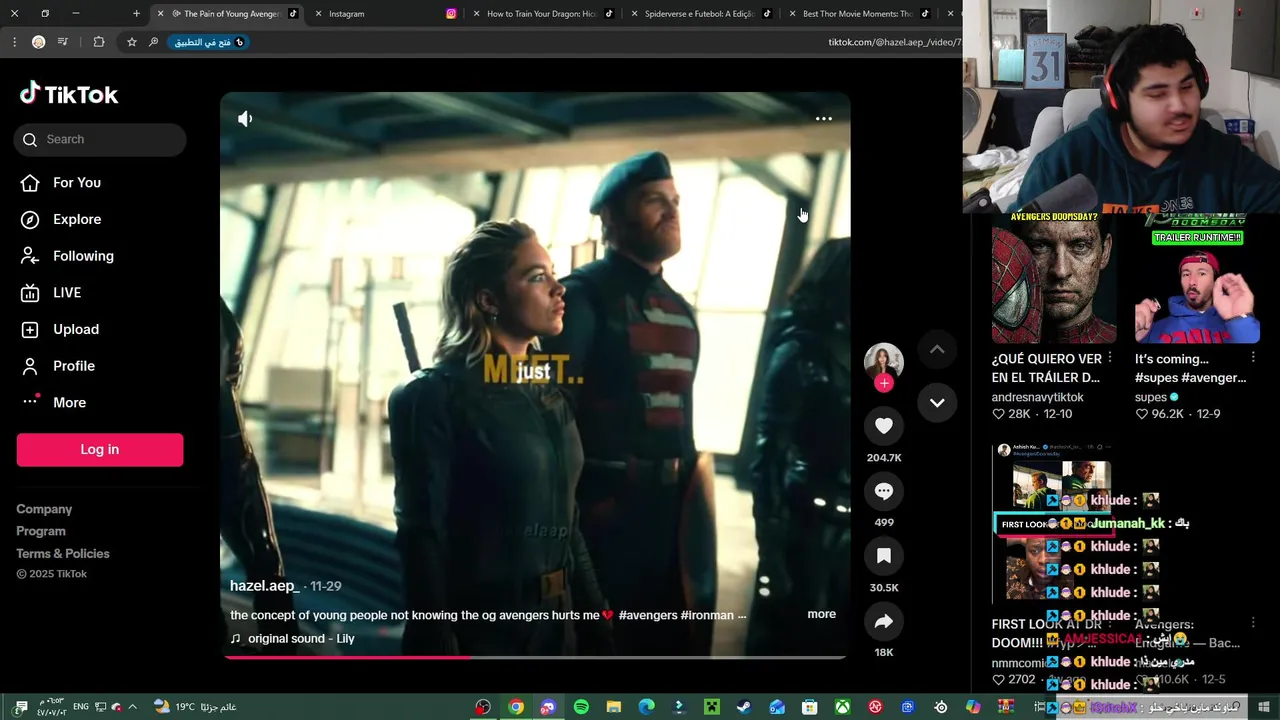Expand the Program footer section
This screenshot has width=1280, height=720.
[41, 531]
